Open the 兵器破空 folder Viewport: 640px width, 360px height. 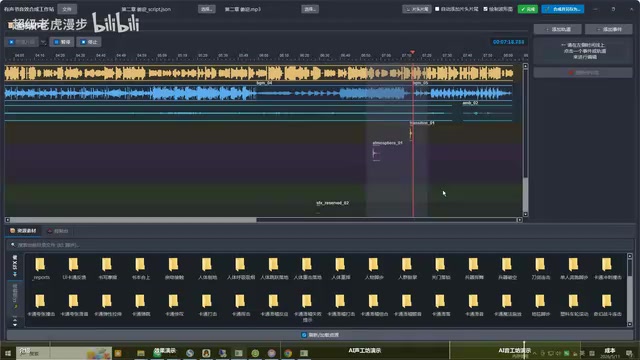pyautogui.click(x=507, y=268)
